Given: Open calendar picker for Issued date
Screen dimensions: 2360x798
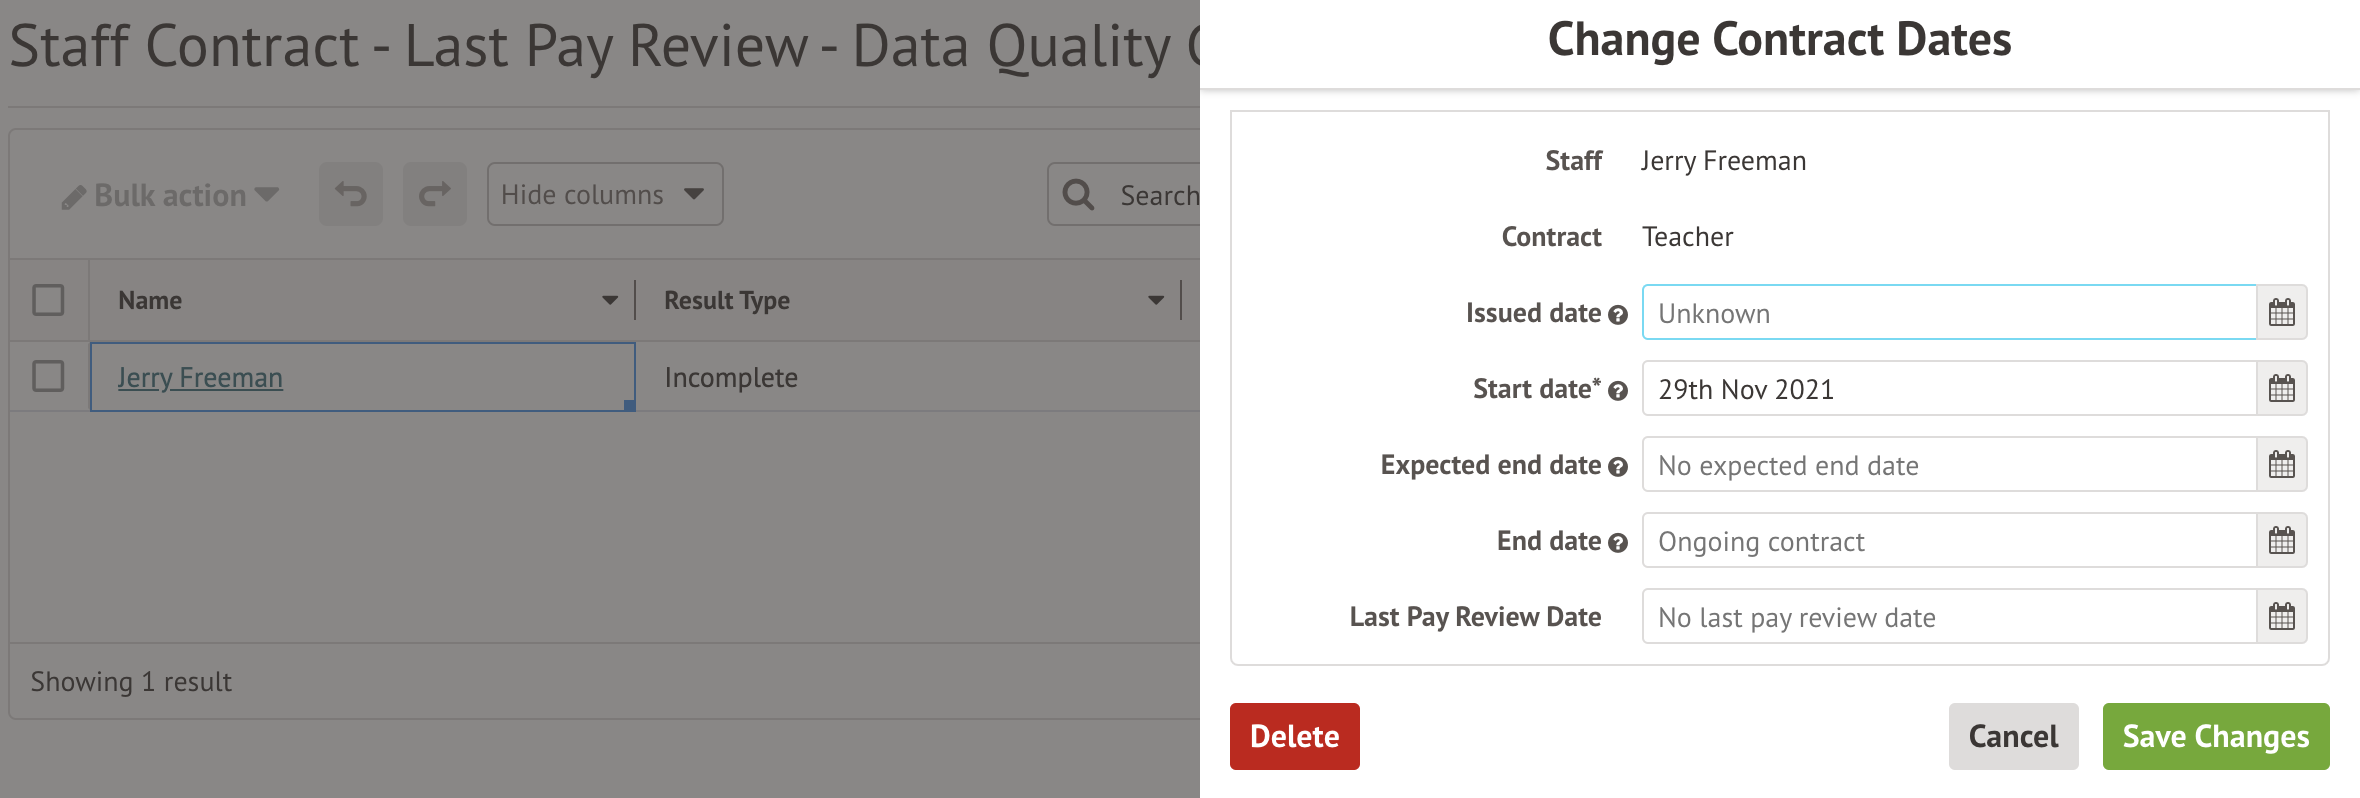Looking at the screenshot, I should click(x=2281, y=313).
